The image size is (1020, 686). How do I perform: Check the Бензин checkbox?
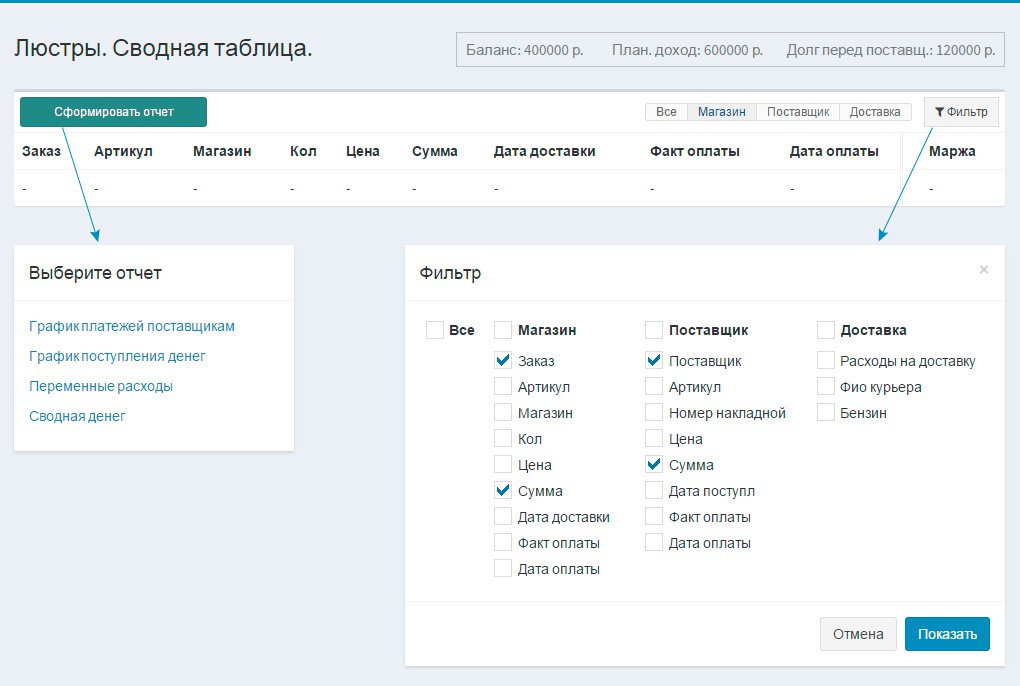(x=825, y=412)
